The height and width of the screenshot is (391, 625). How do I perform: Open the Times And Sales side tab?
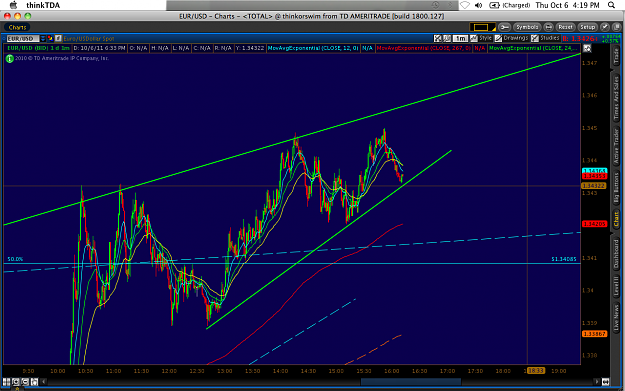(x=616, y=97)
